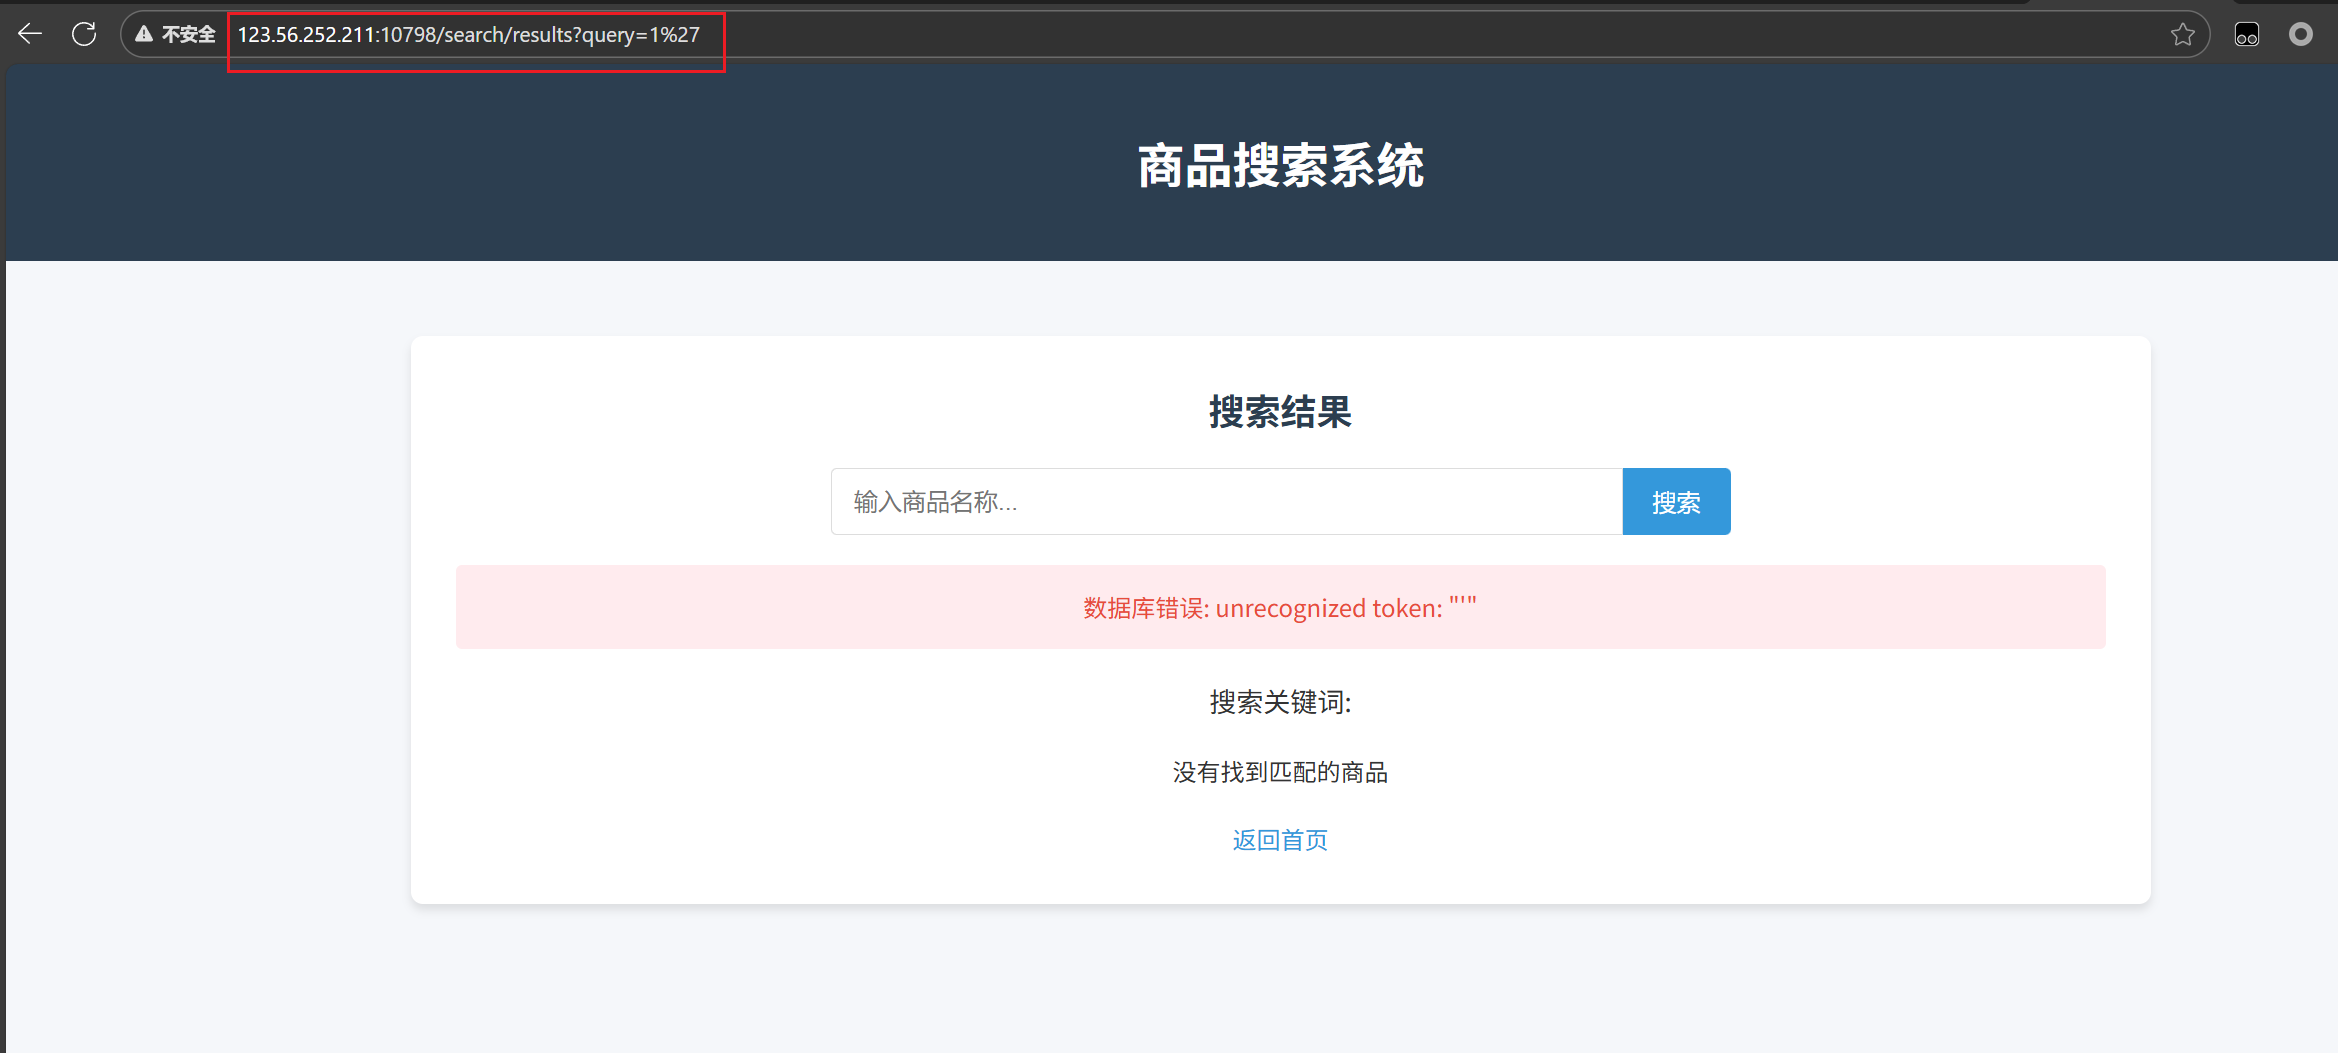2338x1053 pixels.
Task: Click the 搜索关键词 label
Action: coord(1280,702)
